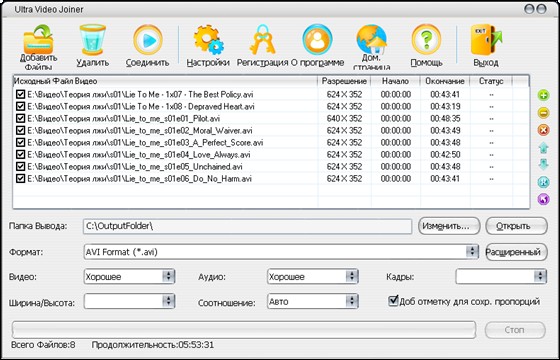Viewport: 560px width, 360px height.
Task: Open the Помощь question mark icon
Action: coord(426,39)
